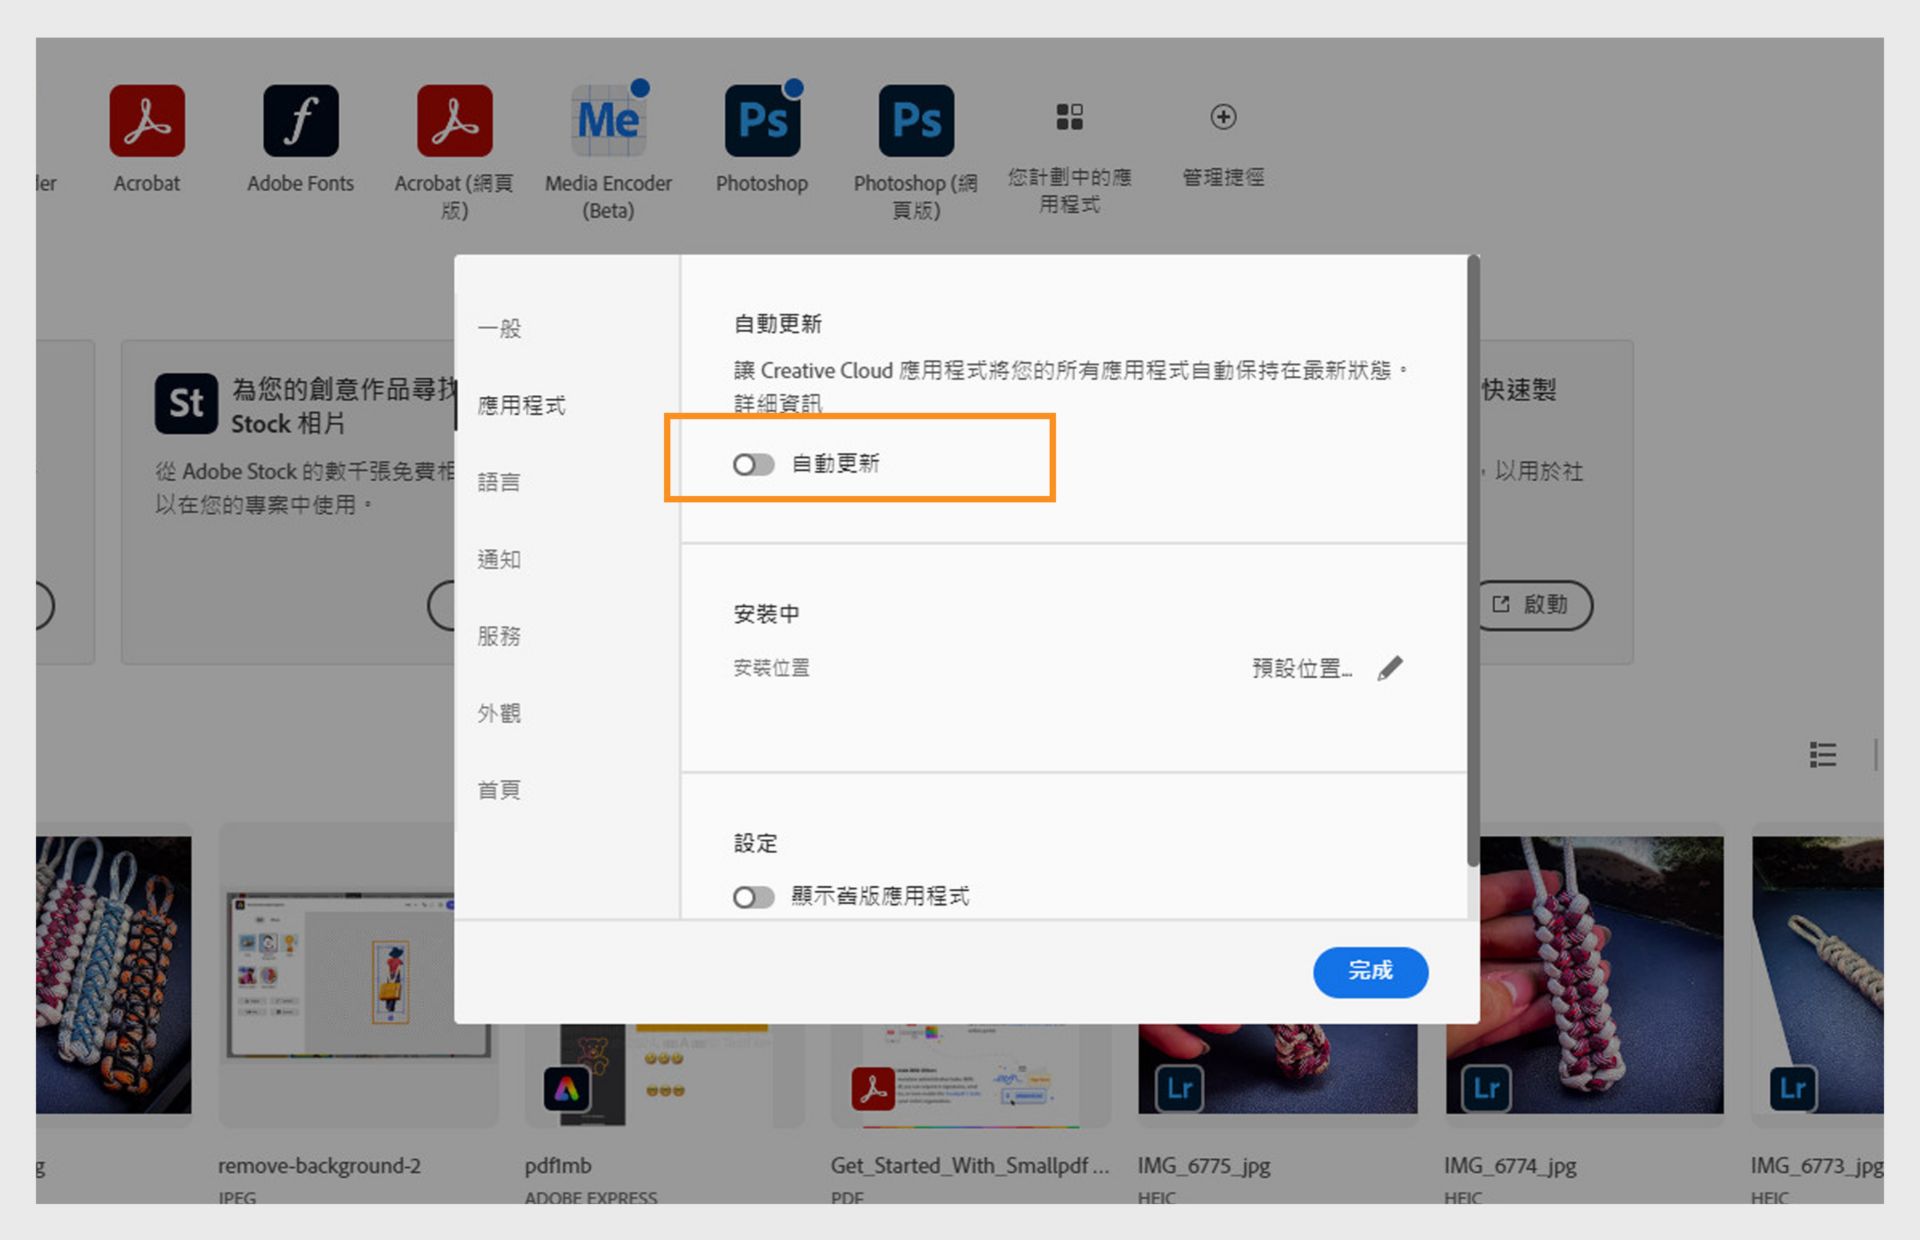Open apps in your plan grid icon

(x=1069, y=117)
